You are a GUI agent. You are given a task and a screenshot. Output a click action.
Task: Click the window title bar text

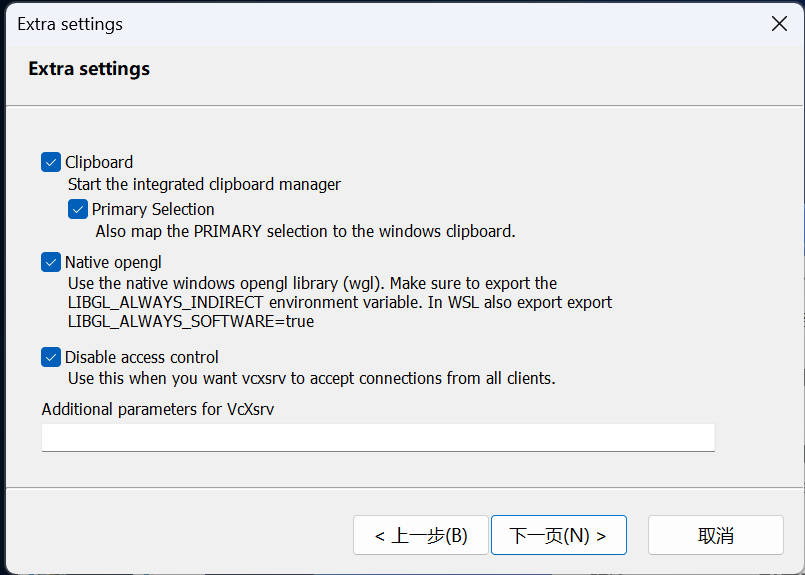(x=70, y=24)
